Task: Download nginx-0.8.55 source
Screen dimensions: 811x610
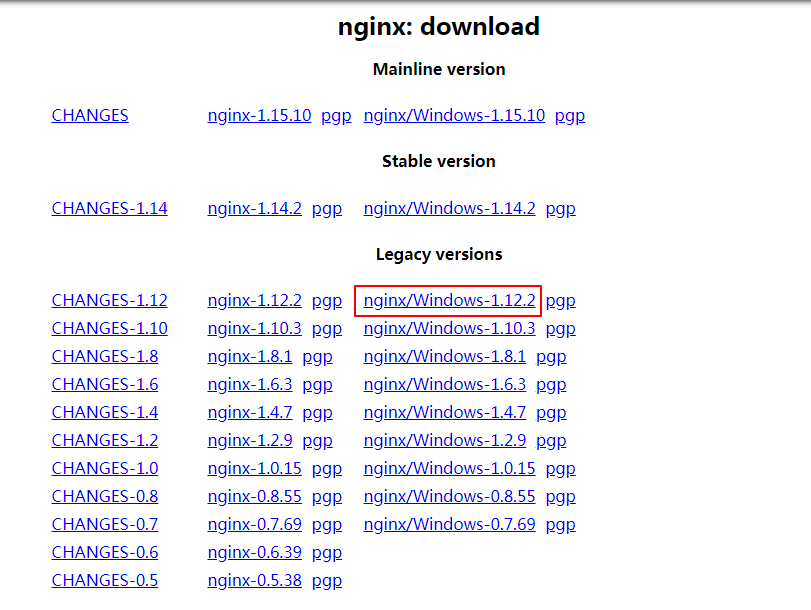Action: pyautogui.click(x=254, y=496)
